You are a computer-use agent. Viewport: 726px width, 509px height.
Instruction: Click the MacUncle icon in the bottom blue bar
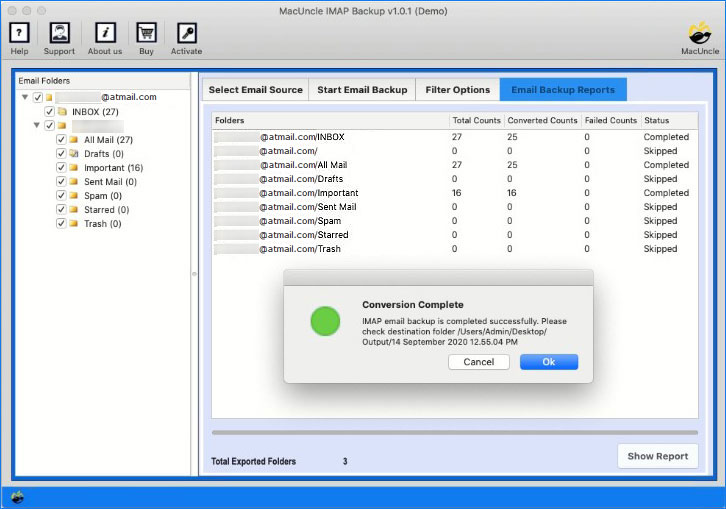coord(17,497)
